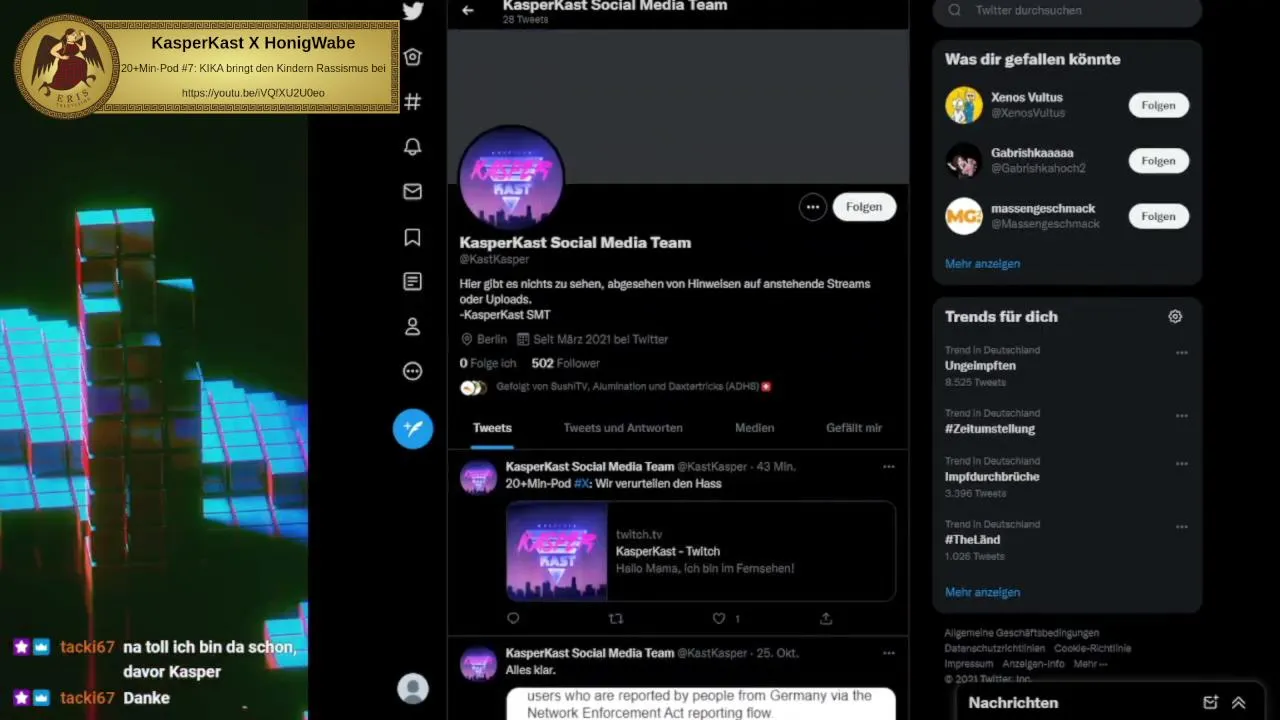Image resolution: width=1280 pixels, height=720 pixels.
Task: Click Mehr anzeigen under Trends
Action: (x=983, y=592)
